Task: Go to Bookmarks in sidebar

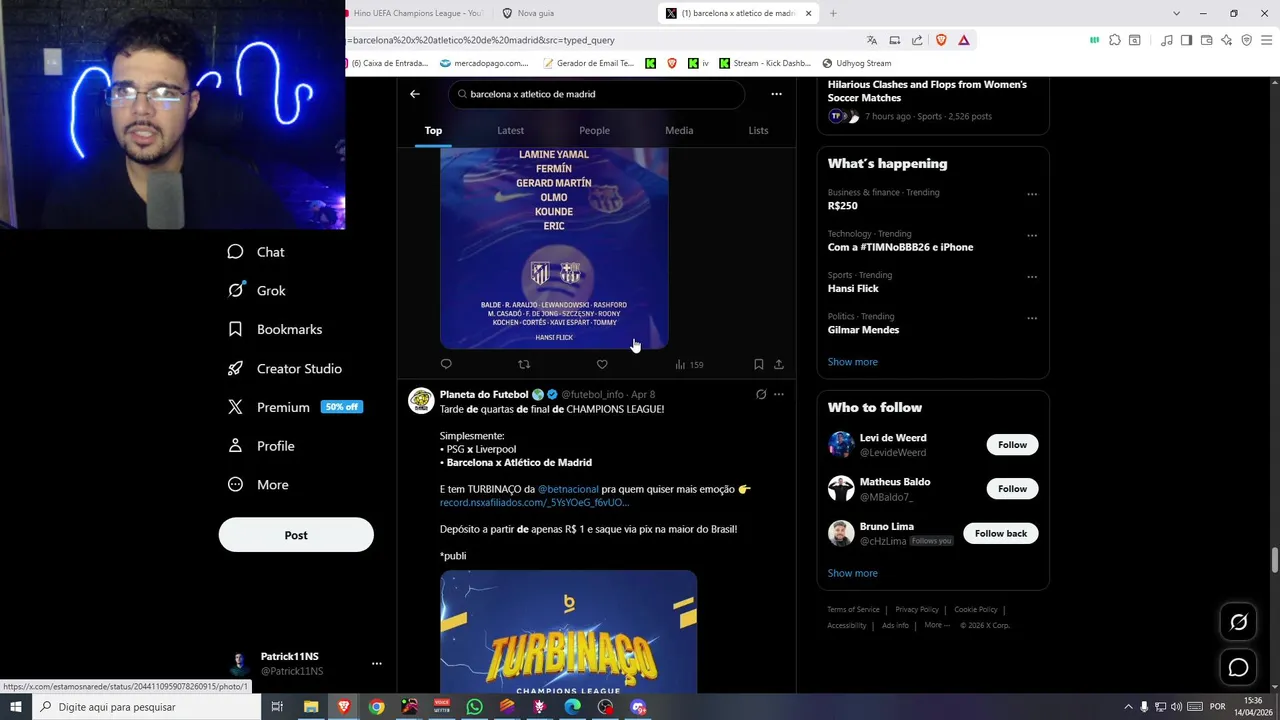Action: (275, 329)
